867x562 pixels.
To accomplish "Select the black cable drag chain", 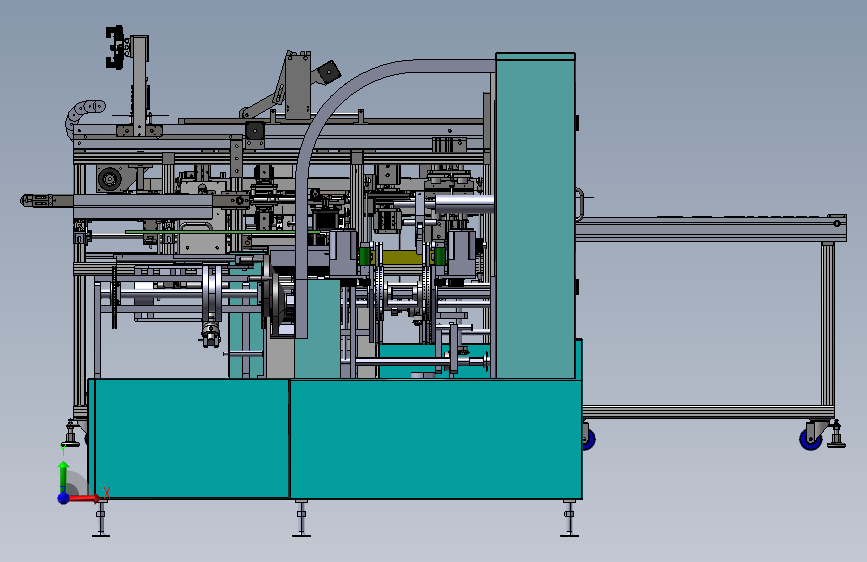I will [82, 117].
